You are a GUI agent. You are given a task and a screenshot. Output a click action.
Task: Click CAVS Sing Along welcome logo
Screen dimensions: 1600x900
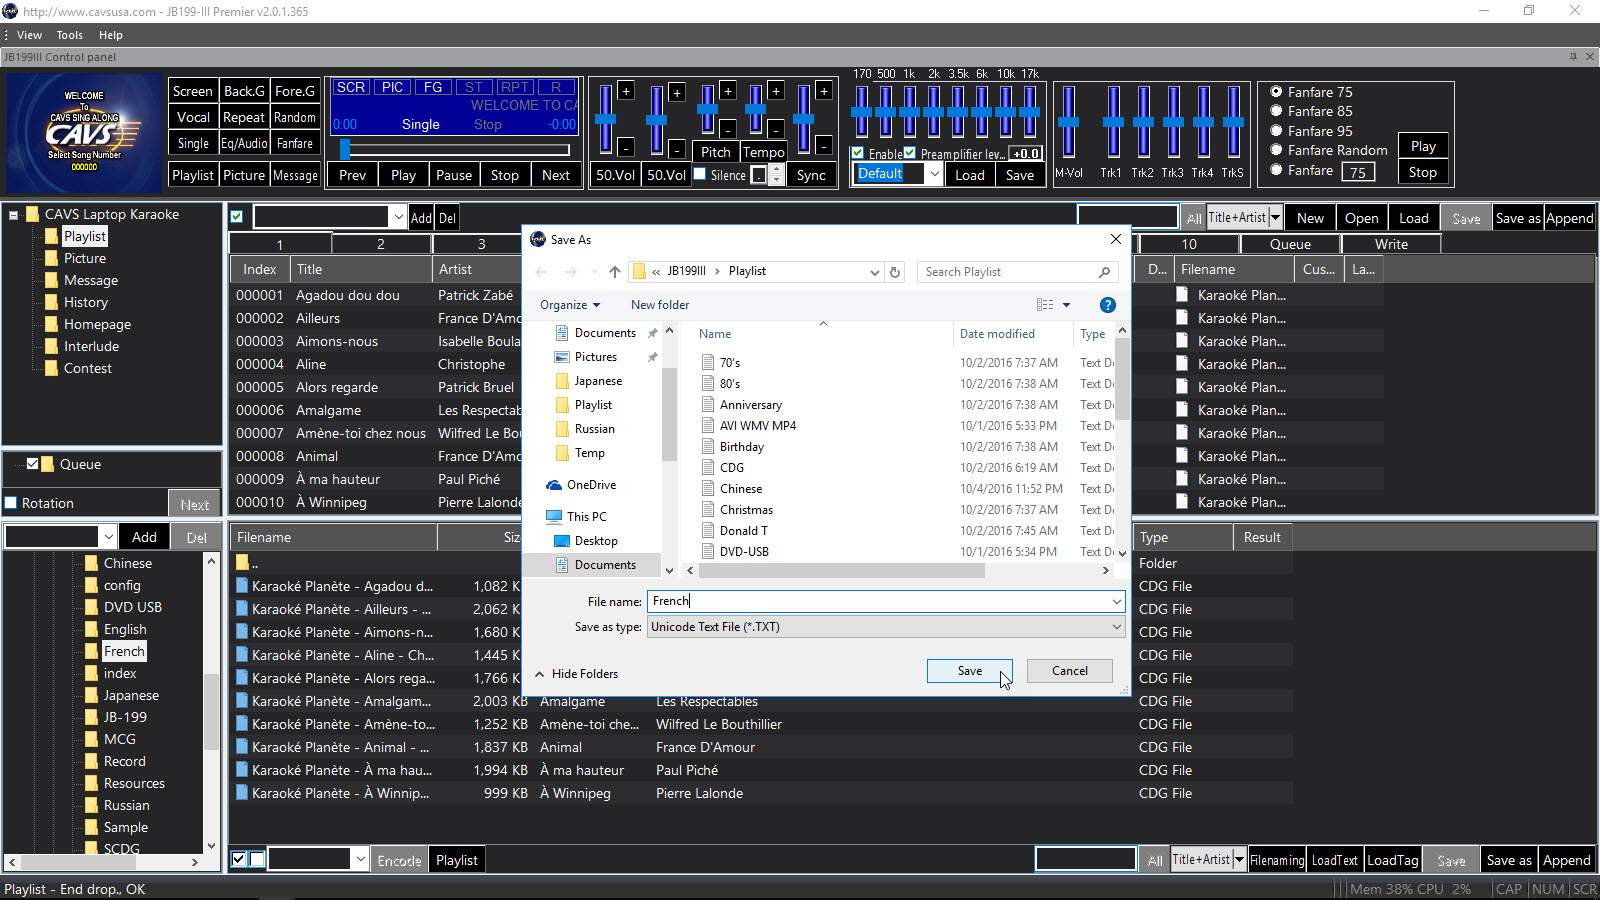pos(84,132)
